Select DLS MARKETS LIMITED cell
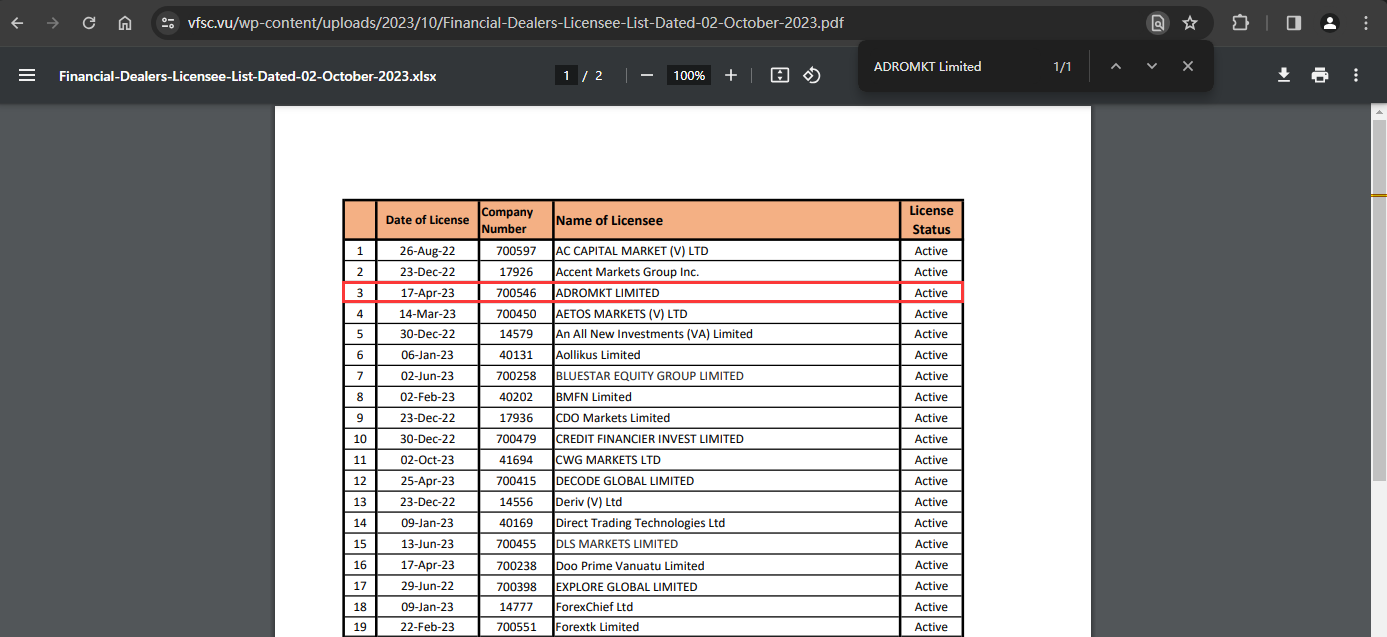Image resolution: width=1387 pixels, height=637 pixels. (727, 544)
